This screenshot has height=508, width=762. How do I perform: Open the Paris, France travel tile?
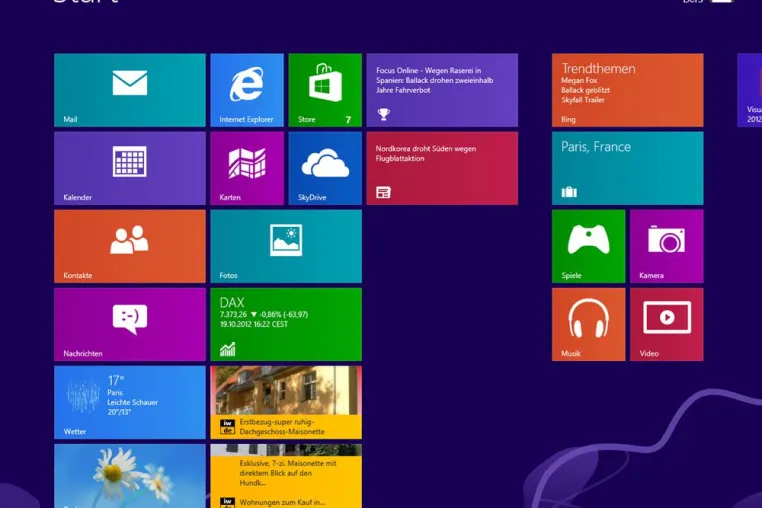tap(627, 168)
